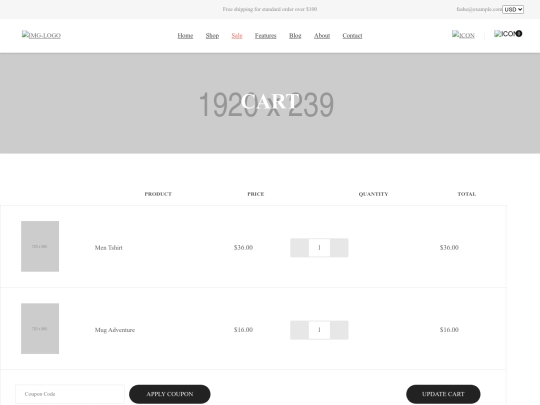Image resolution: width=540 pixels, height=405 pixels.
Task: Click the $36.00 total for Men Tshirt
Action: point(449,248)
